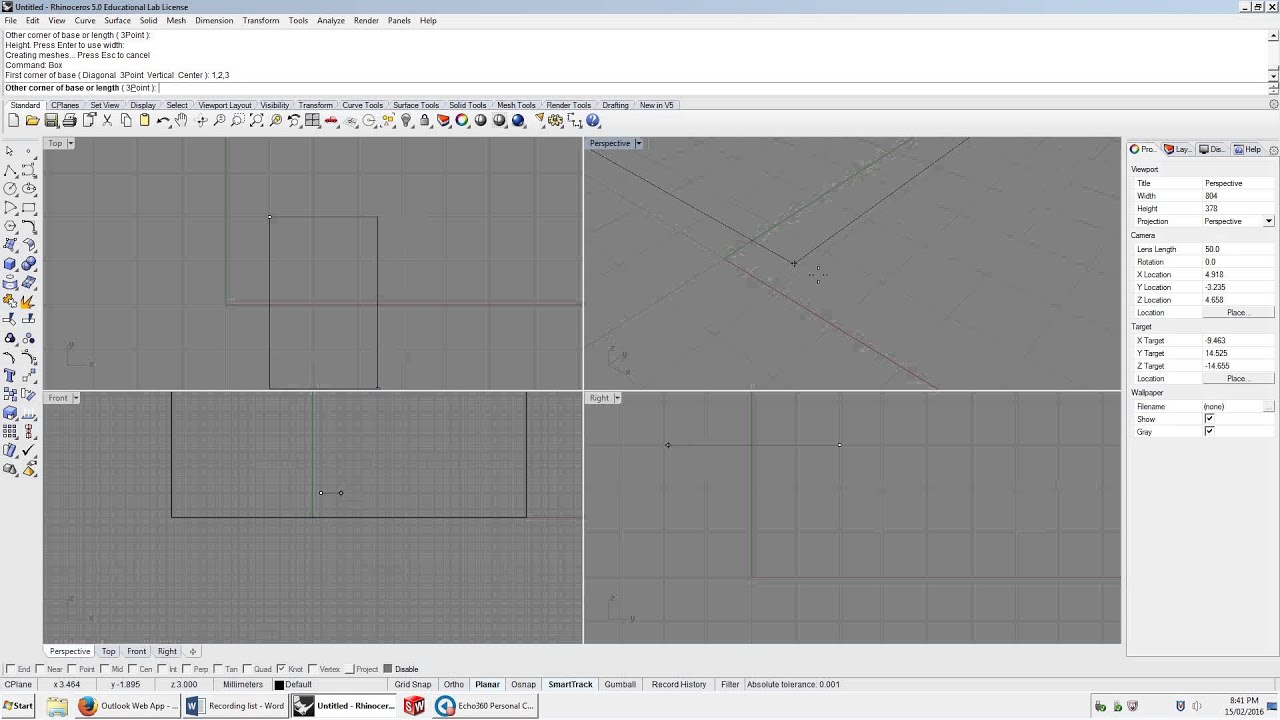Choose the Polyline tool in sidebar
This screenshot has width=1280, height=720.
click(10, 169)
